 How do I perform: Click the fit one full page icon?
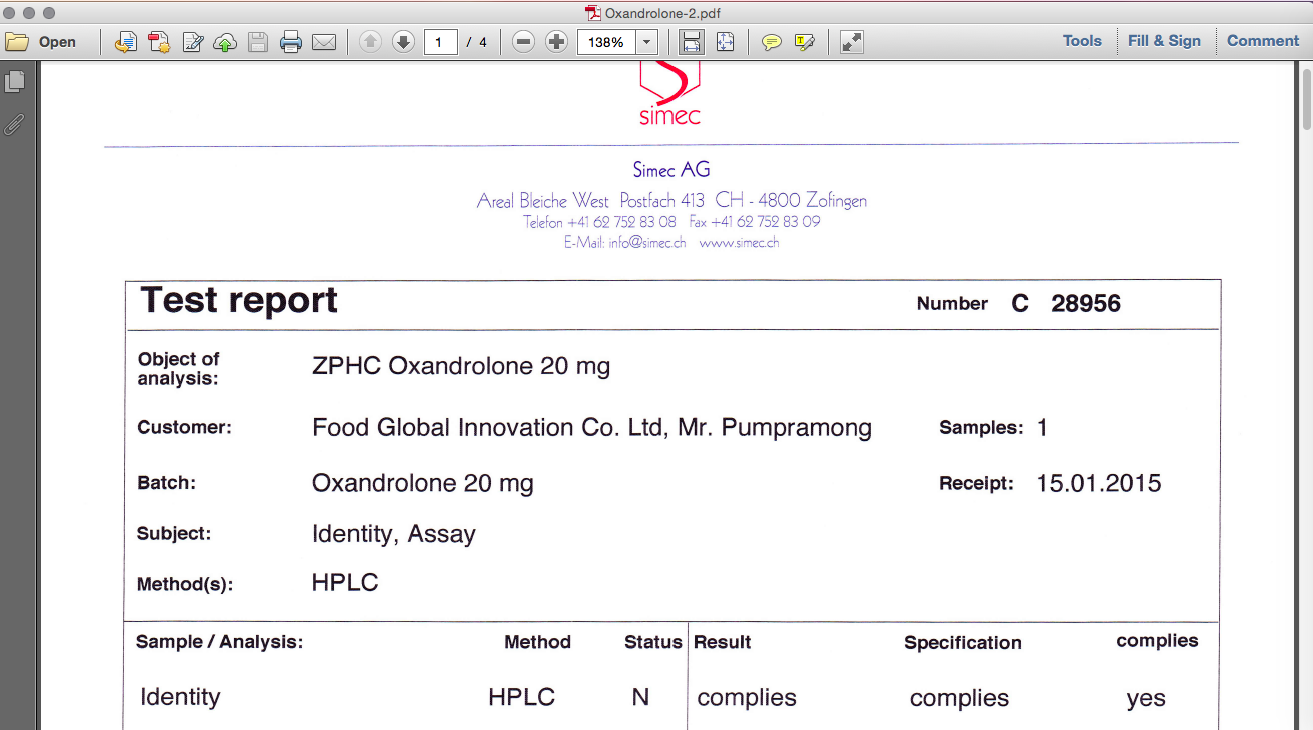725,42
